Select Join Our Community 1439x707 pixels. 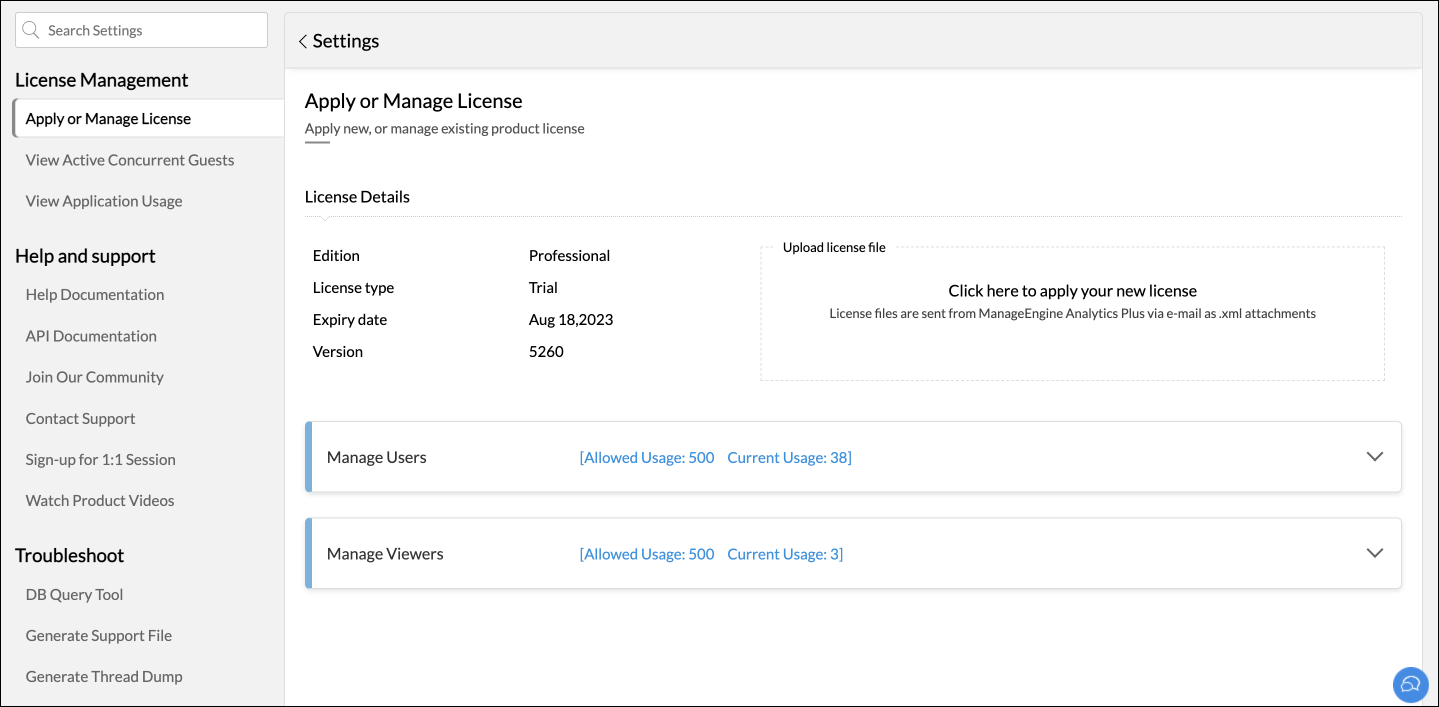[x=95, y=377]
